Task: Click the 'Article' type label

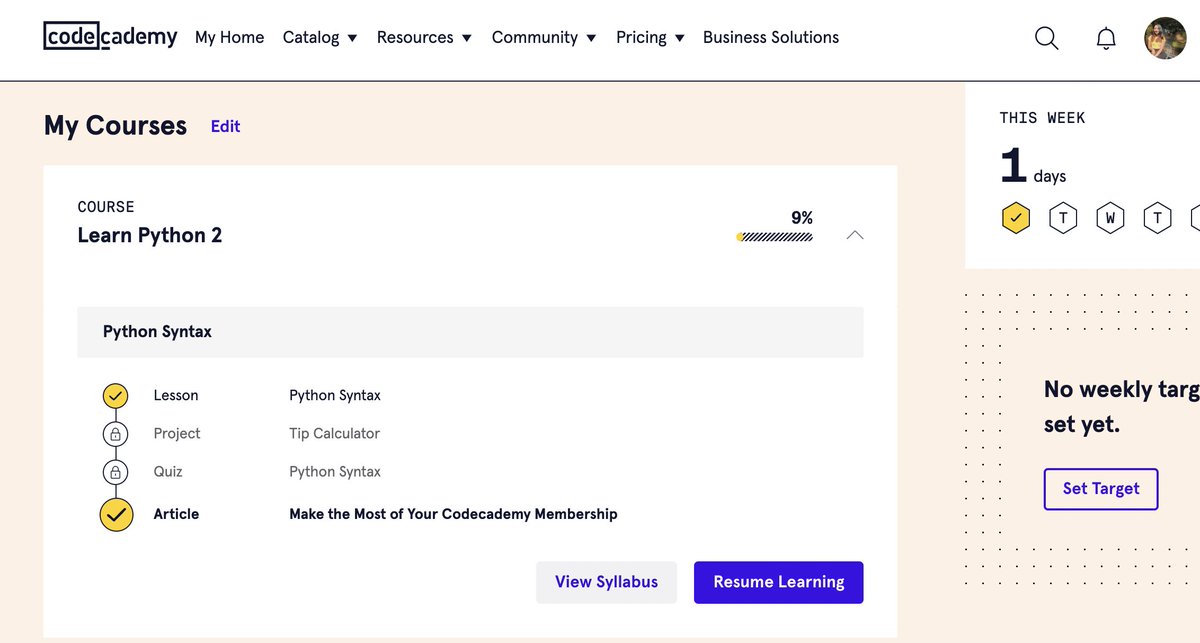Action: click(176, 514)
